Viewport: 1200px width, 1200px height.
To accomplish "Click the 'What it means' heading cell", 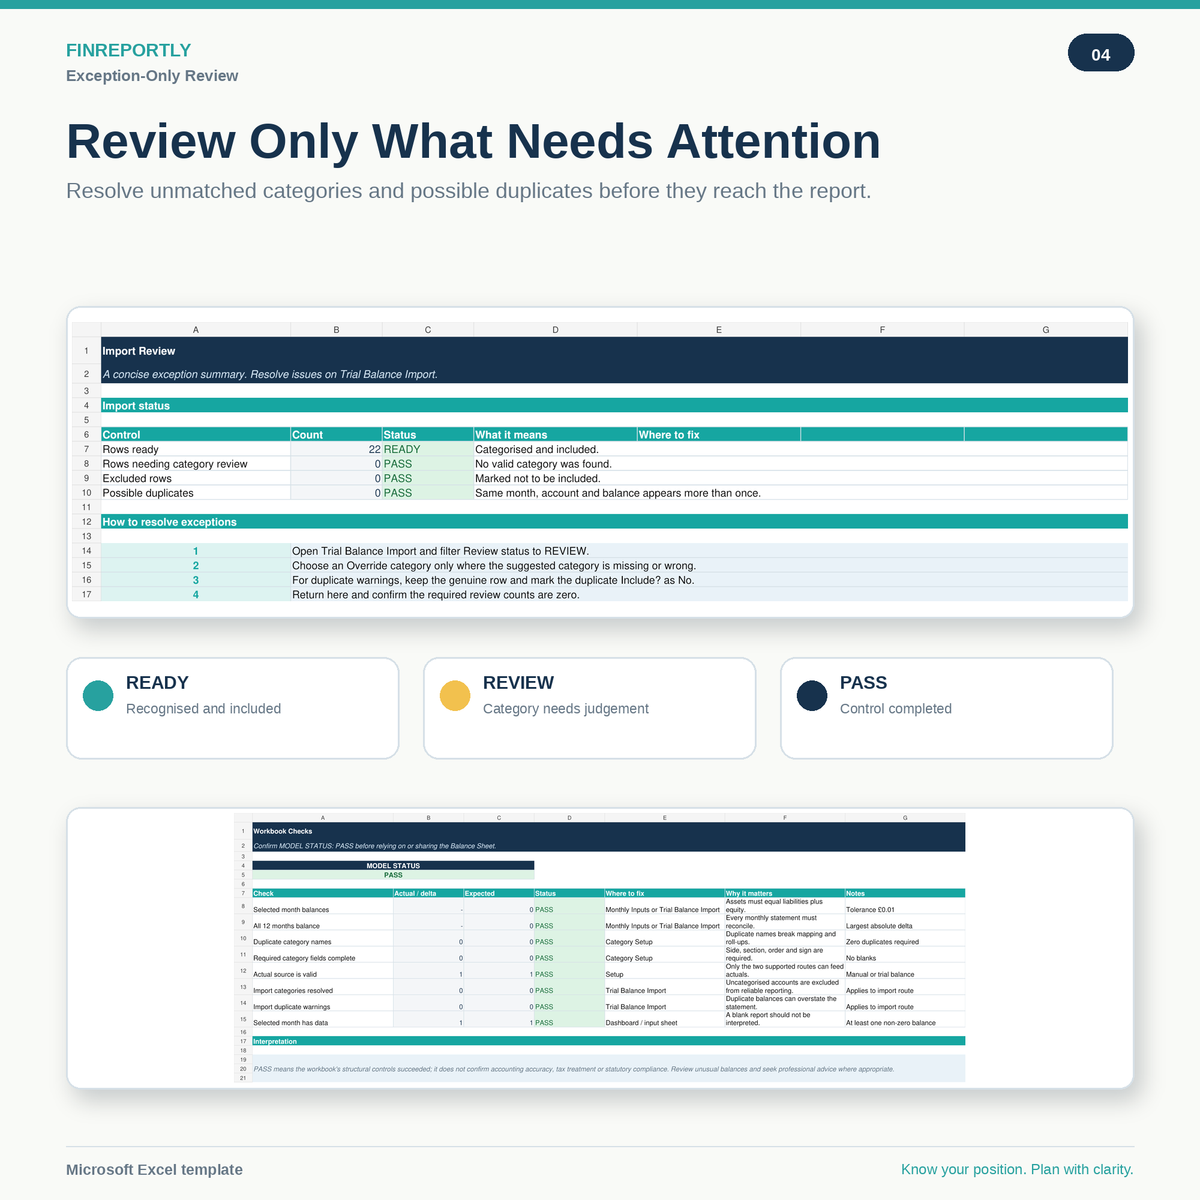I will (x=555, y=434).
